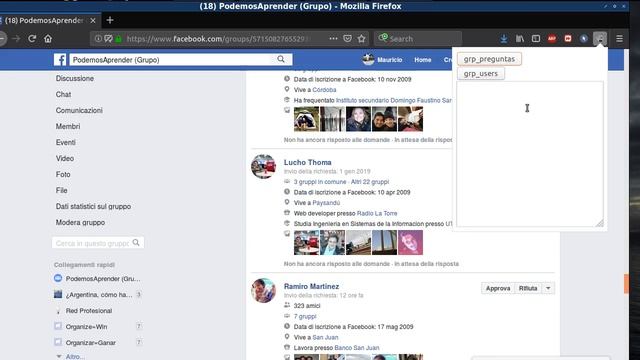
Task: Show site info for secure lock
Action: coord(118,39)
